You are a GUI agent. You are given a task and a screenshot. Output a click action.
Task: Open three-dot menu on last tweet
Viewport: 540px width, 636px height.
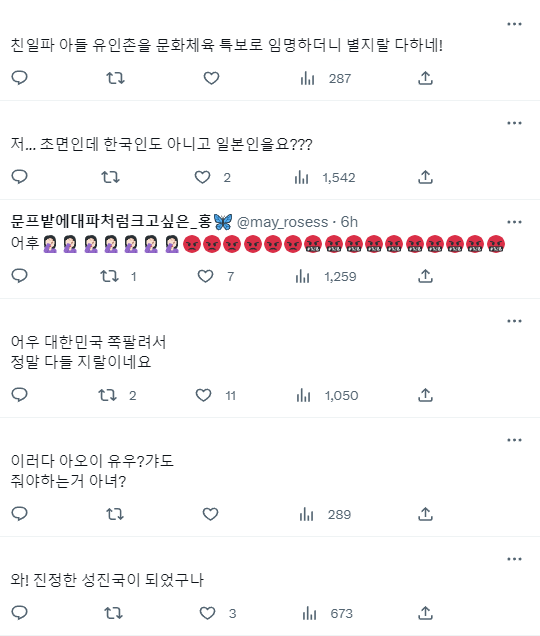click(514, 559)
